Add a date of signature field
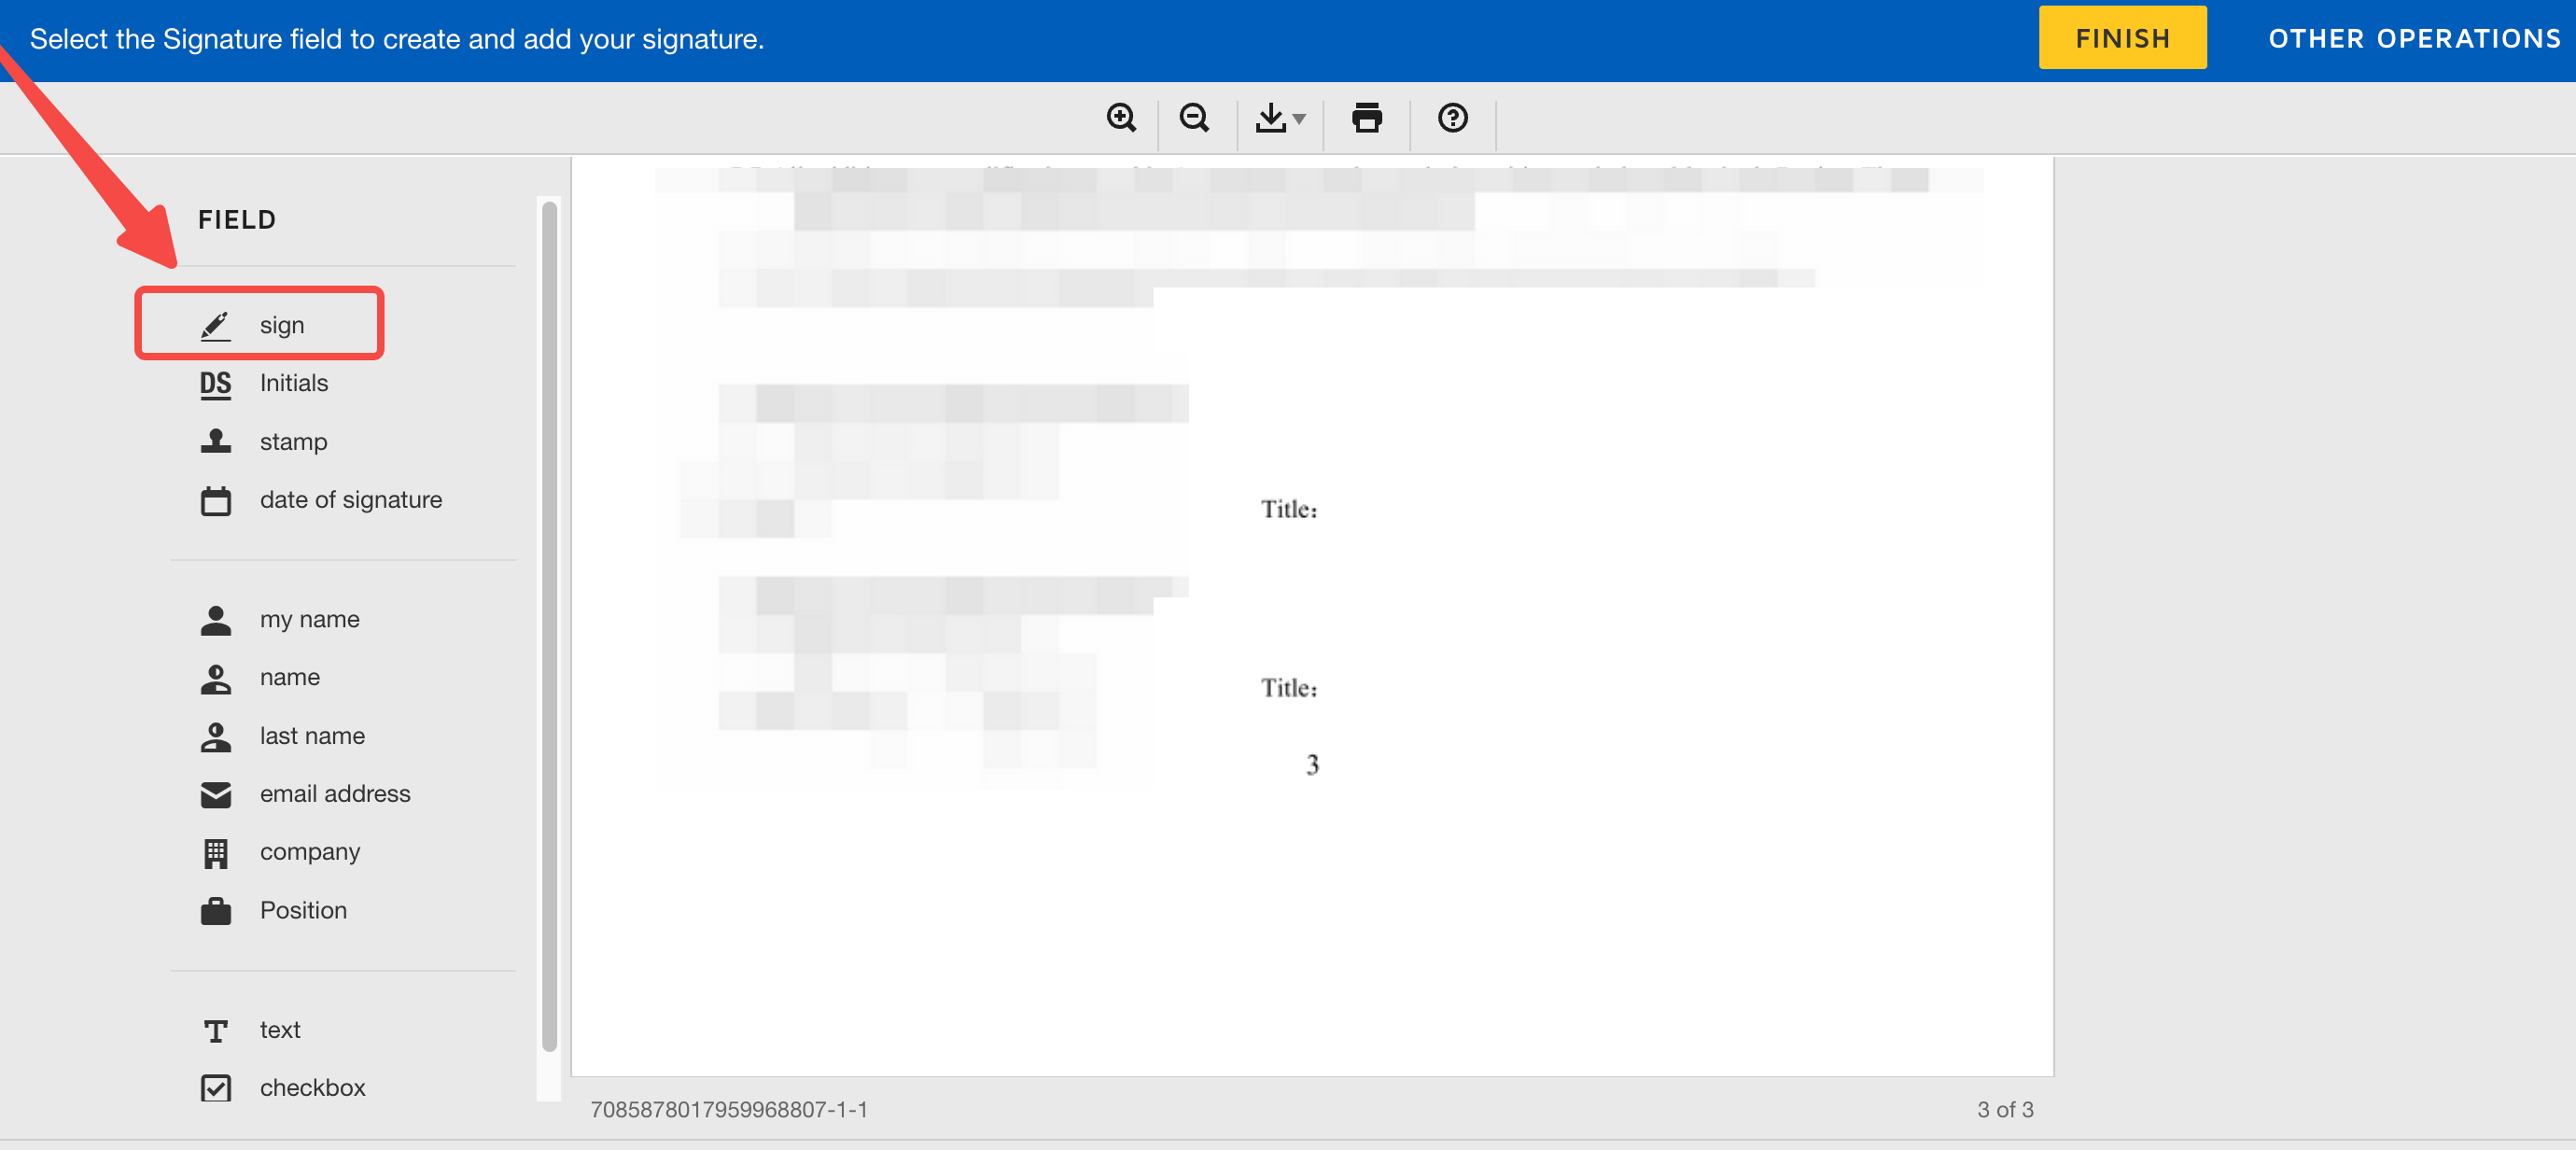The image size is (2576, 1150). [350, 499]
